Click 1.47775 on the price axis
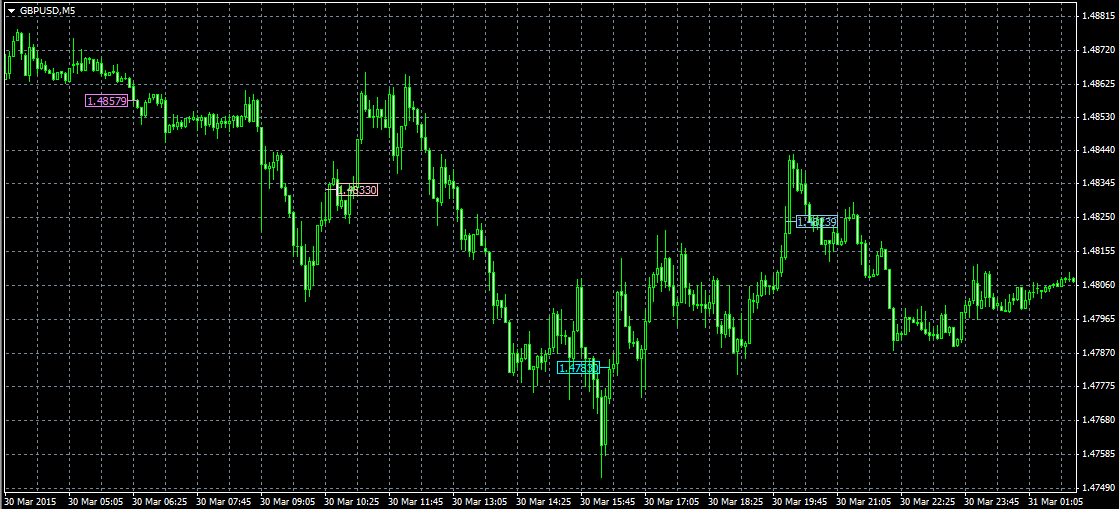The height and width of the screenshot is (509, 1120). (x=1099, y=386)
